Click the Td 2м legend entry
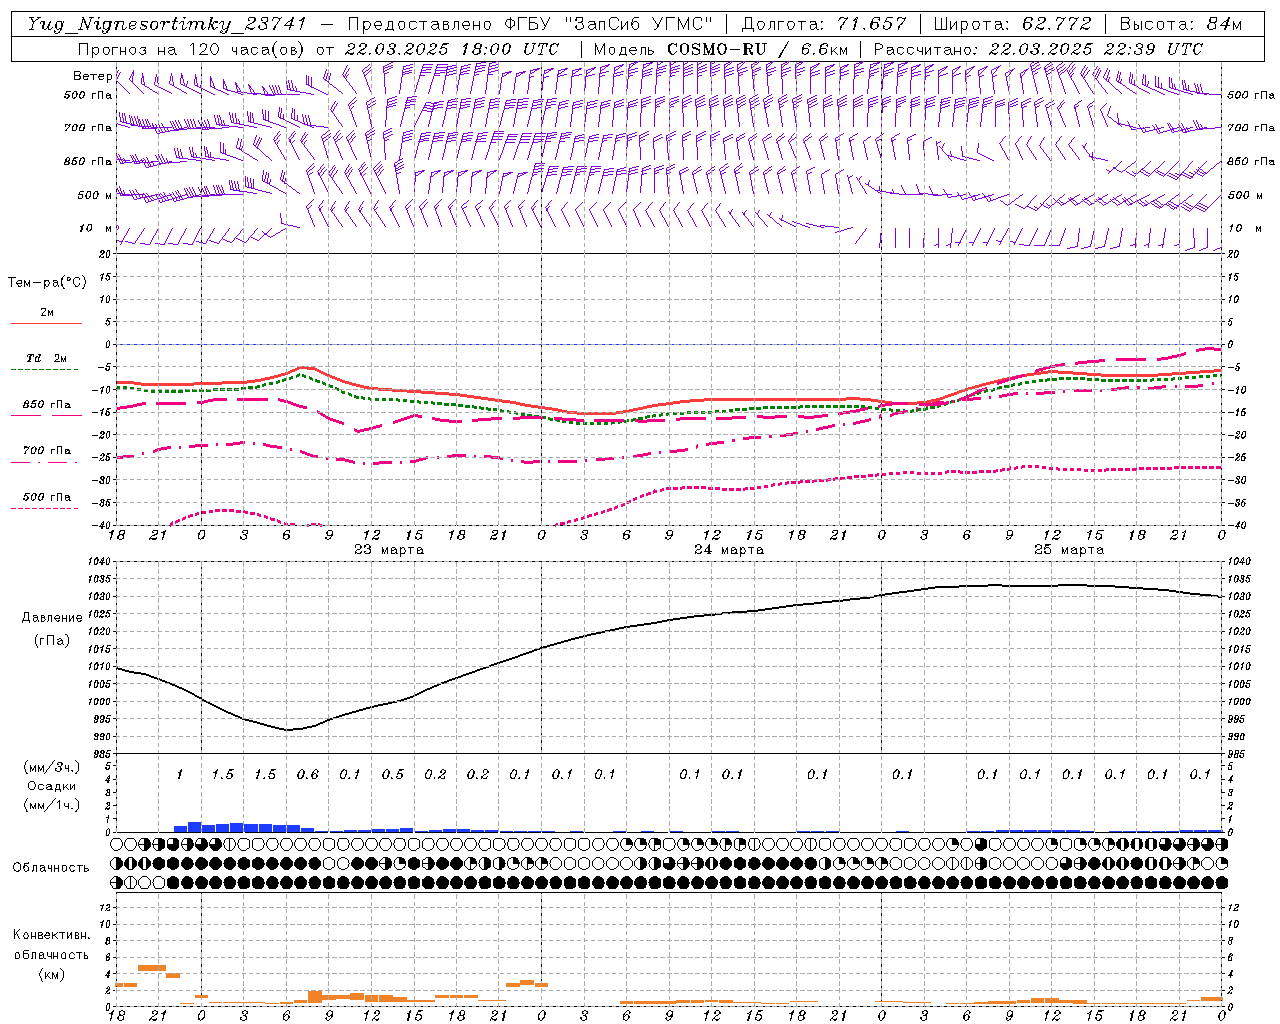 click(47, 358)
